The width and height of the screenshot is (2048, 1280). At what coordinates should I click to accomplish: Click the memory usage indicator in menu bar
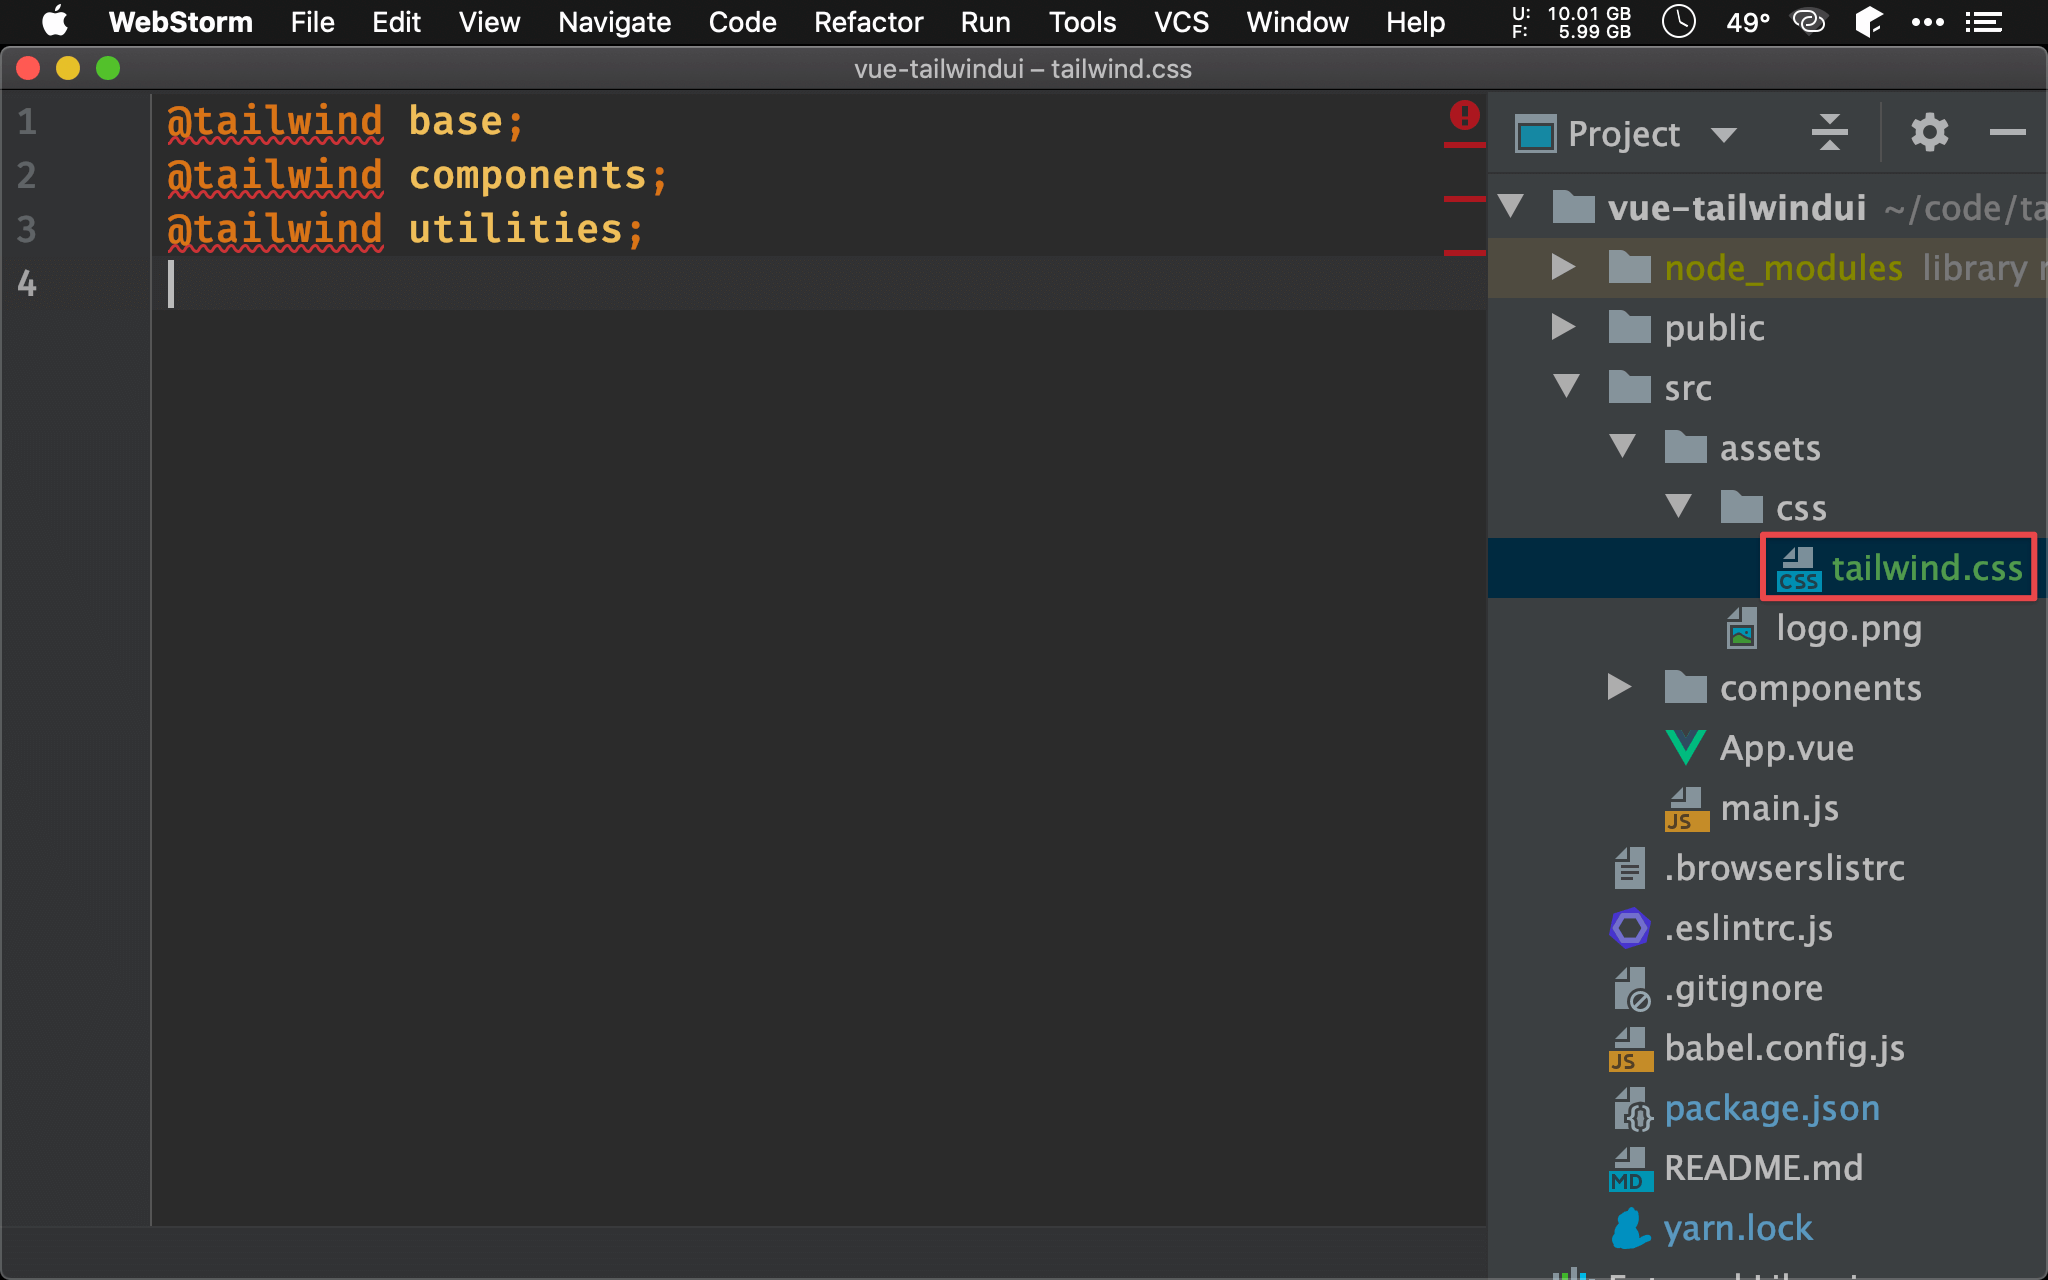tap(1571, 22)
